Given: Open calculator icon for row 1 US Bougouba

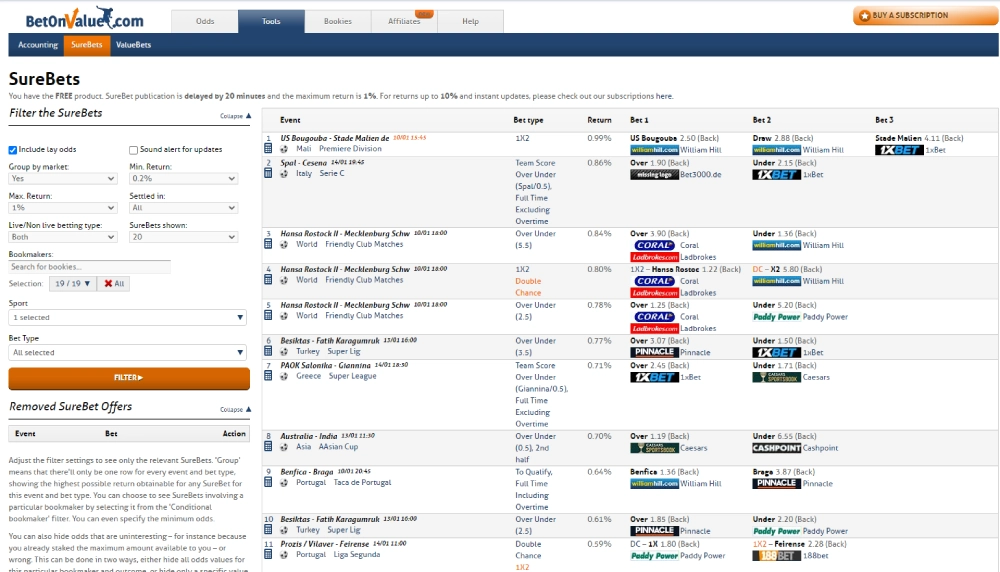Looking at the screenshot, I should 268,149.
